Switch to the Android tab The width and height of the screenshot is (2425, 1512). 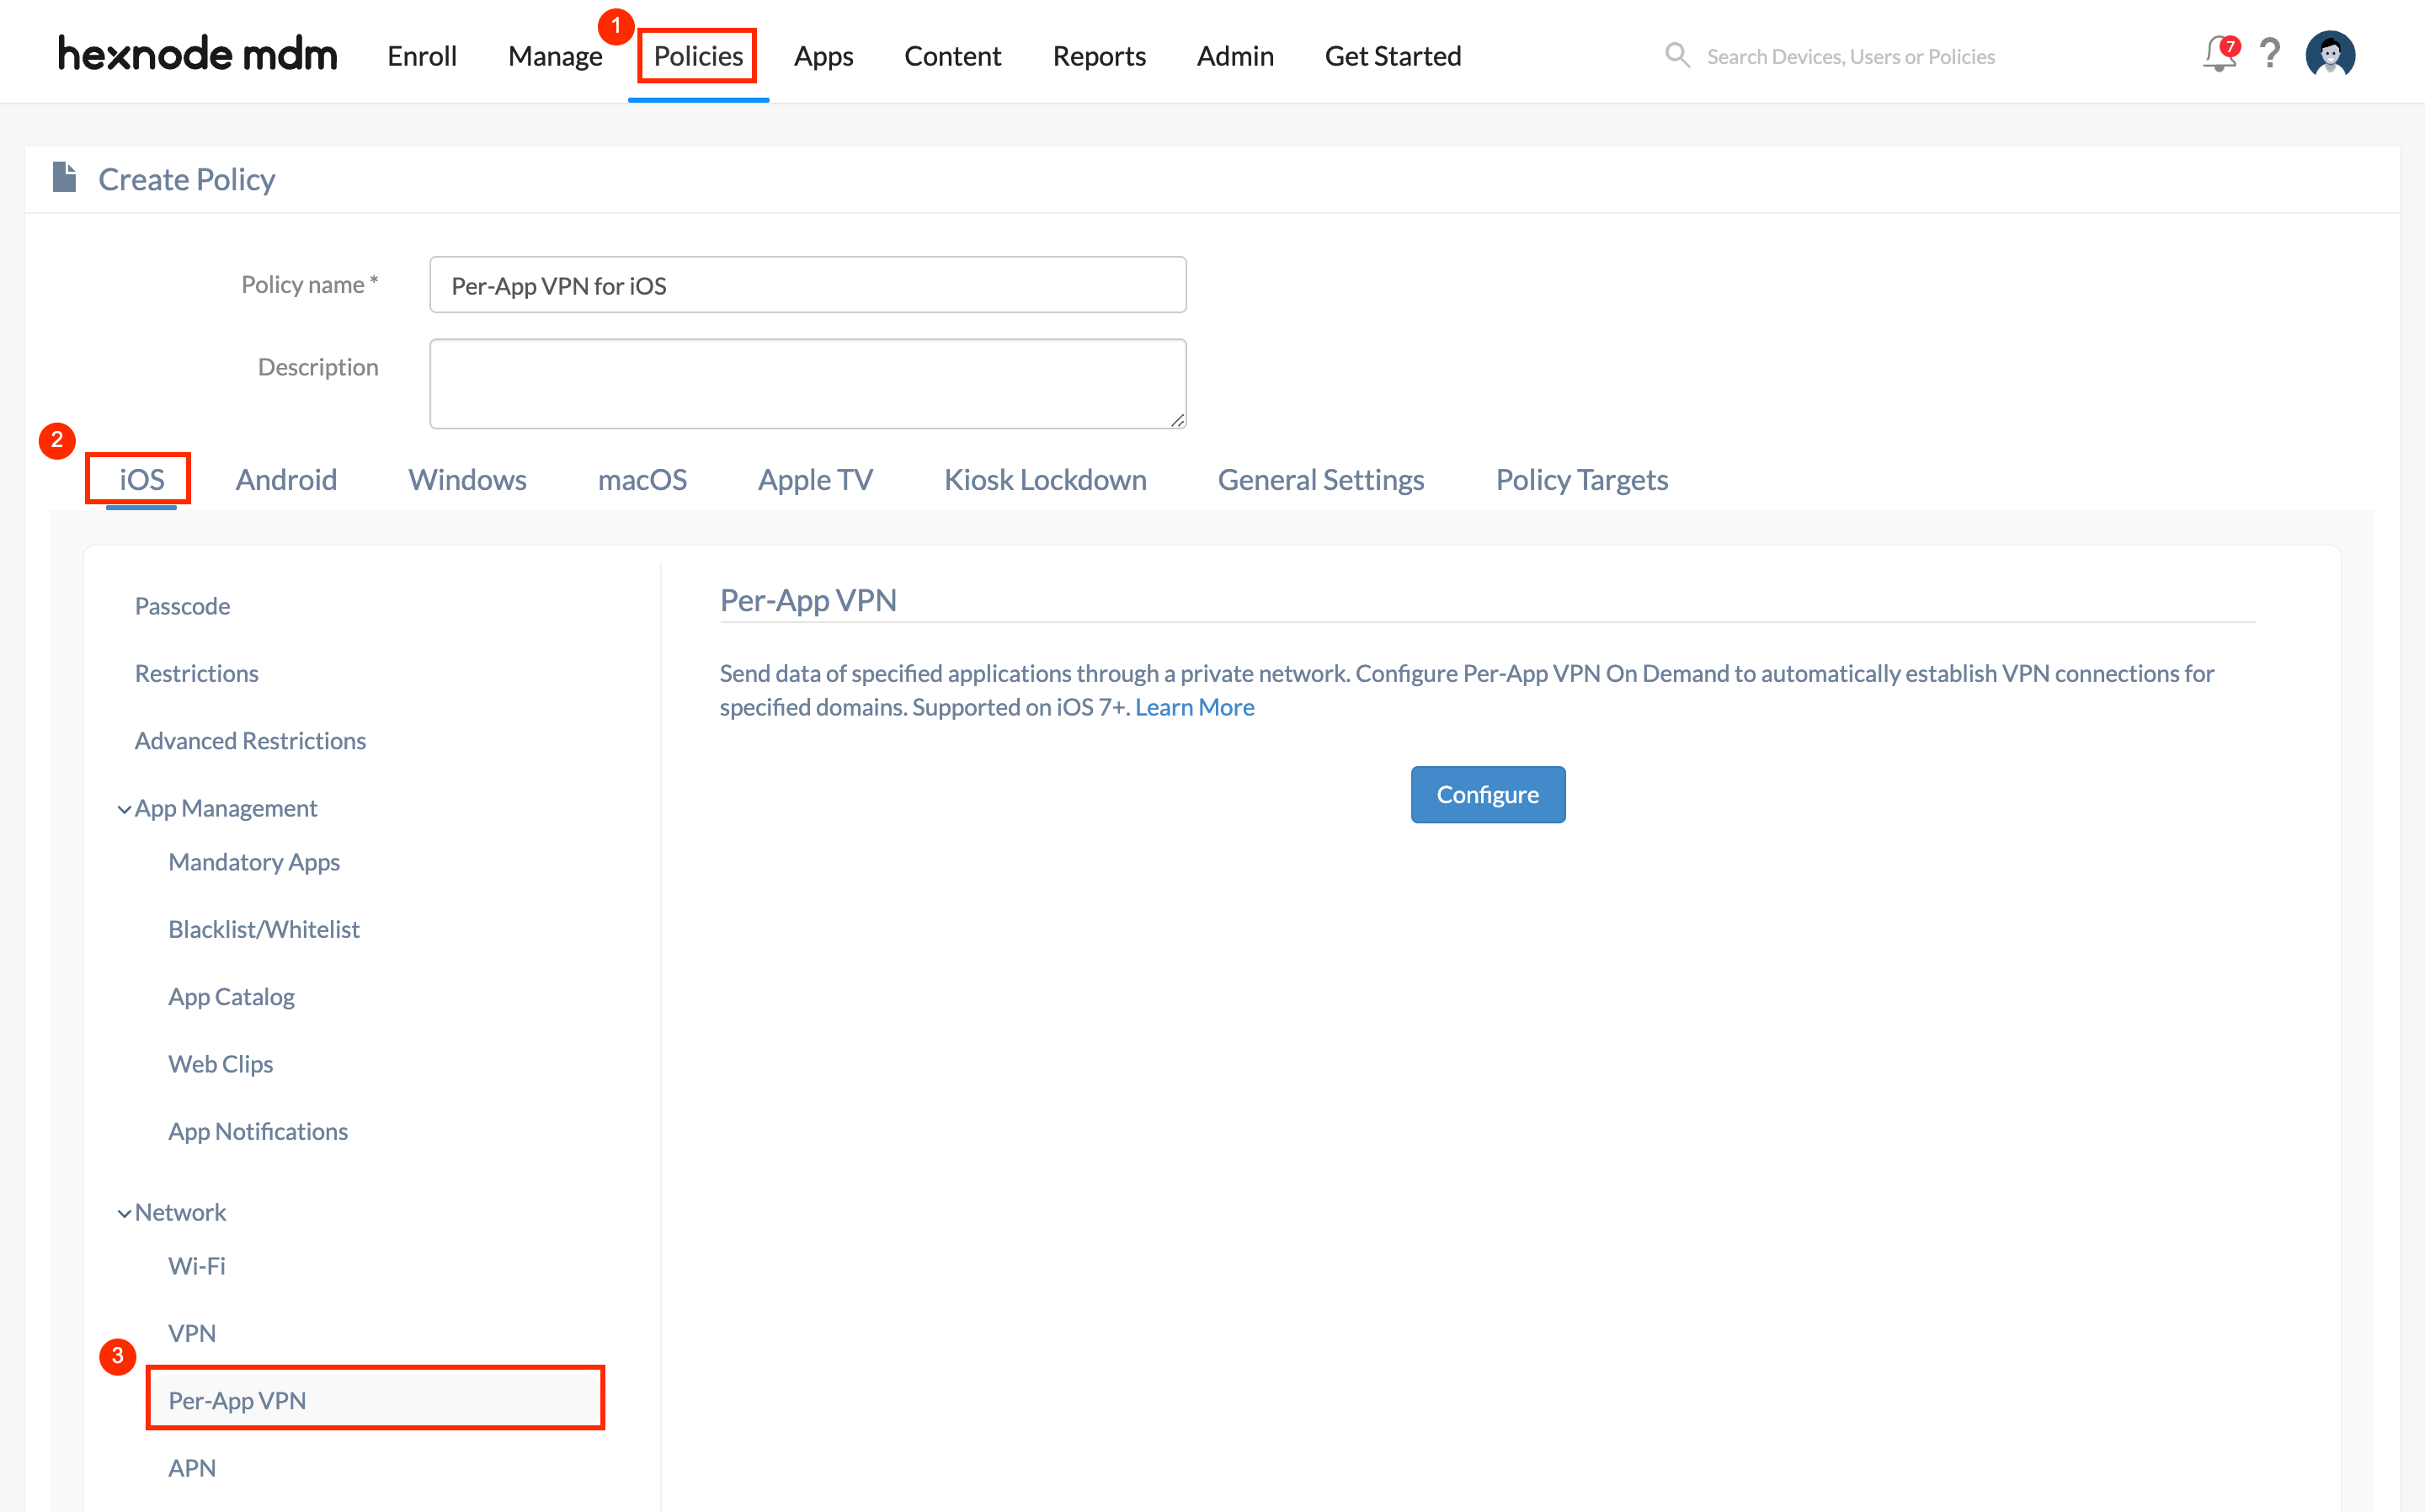(286, 479)
